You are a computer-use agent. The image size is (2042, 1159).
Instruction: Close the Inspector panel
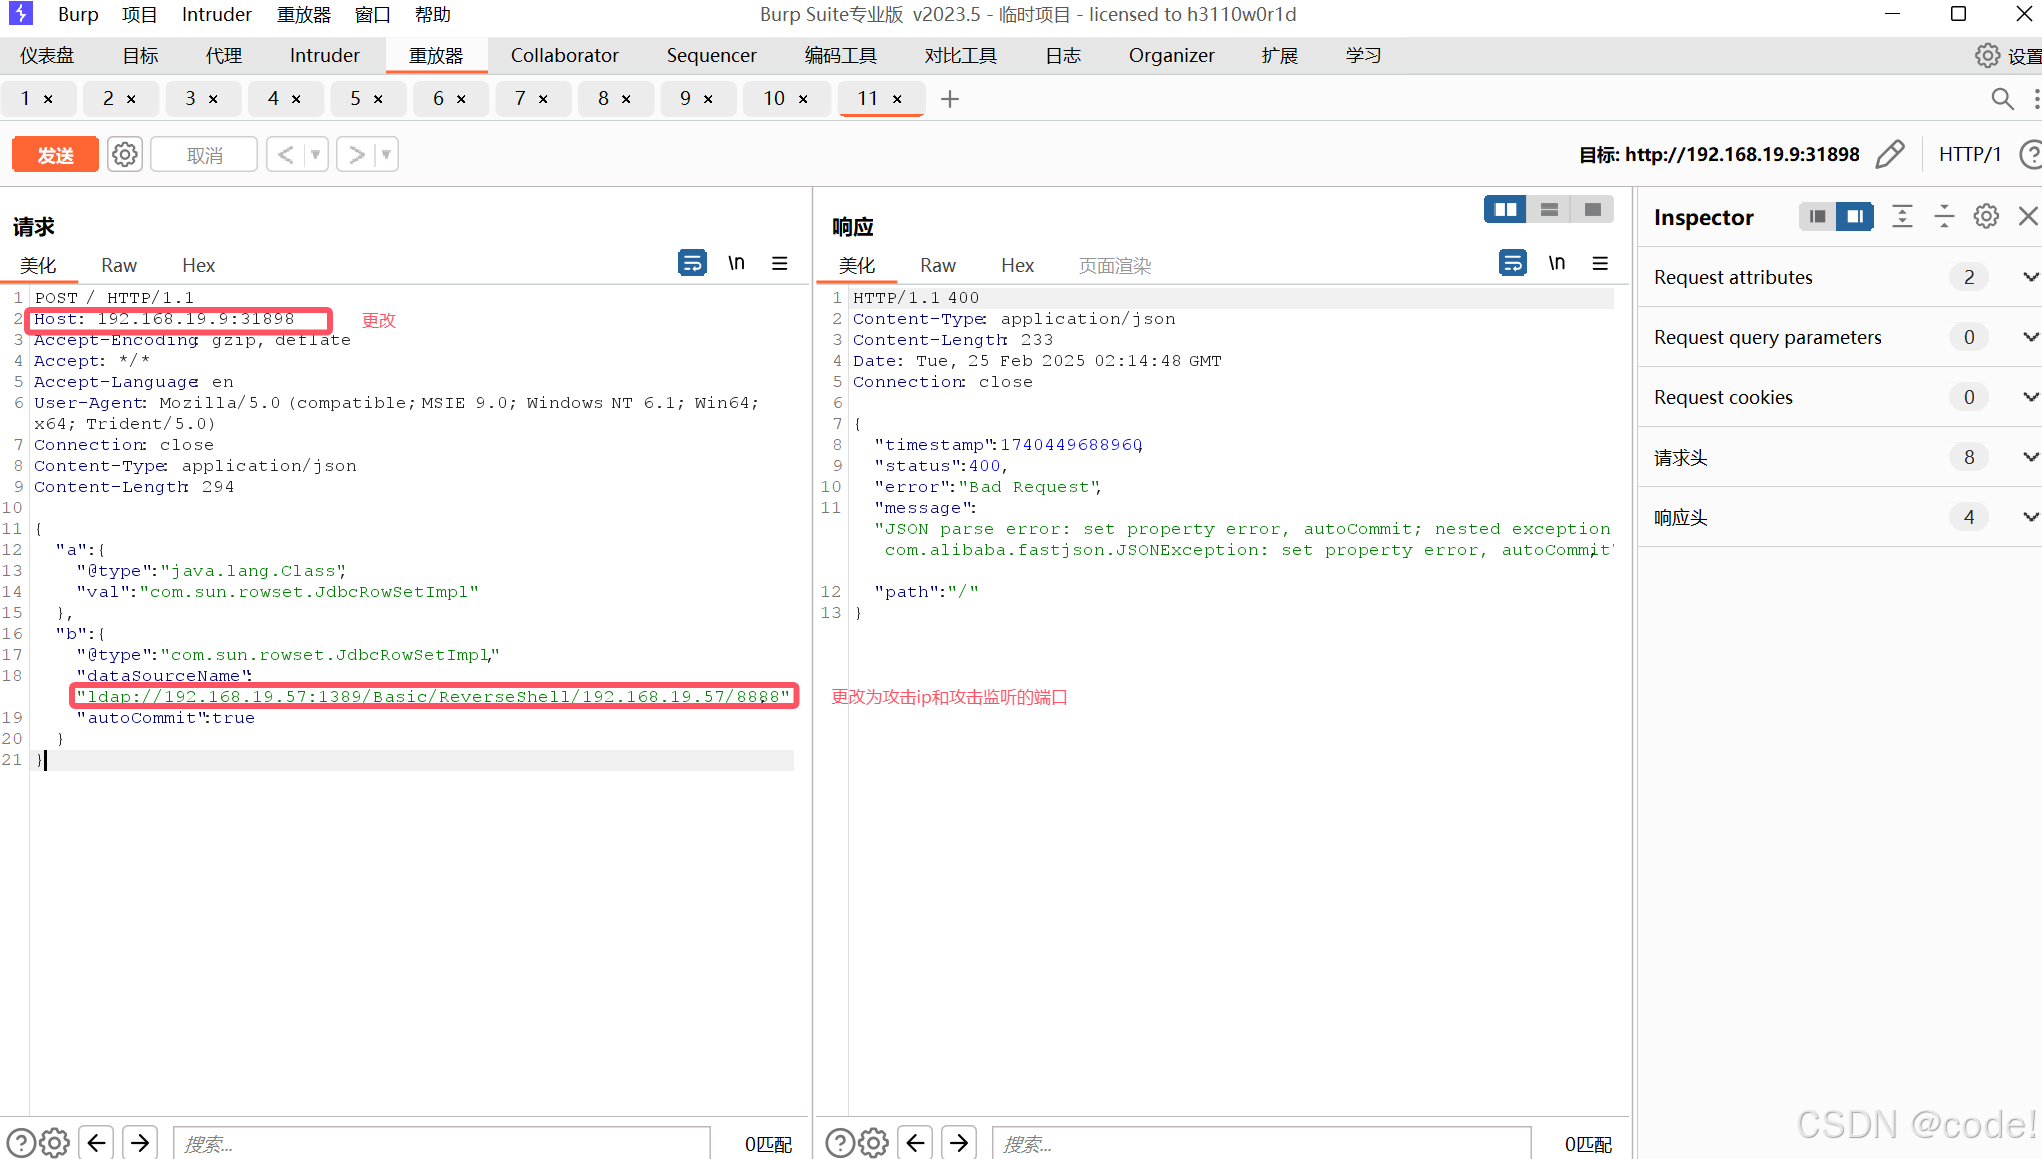coord(2028,217)
